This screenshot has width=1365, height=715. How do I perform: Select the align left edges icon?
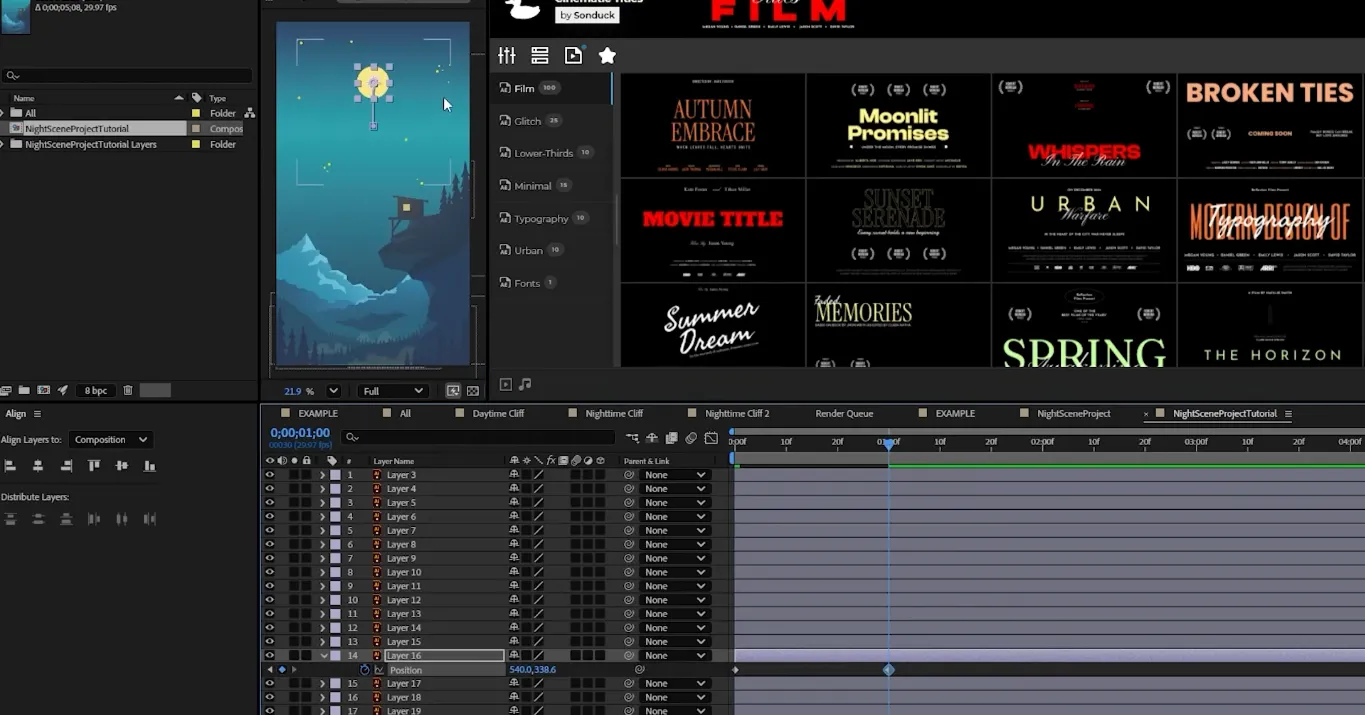tap(12, 466)
